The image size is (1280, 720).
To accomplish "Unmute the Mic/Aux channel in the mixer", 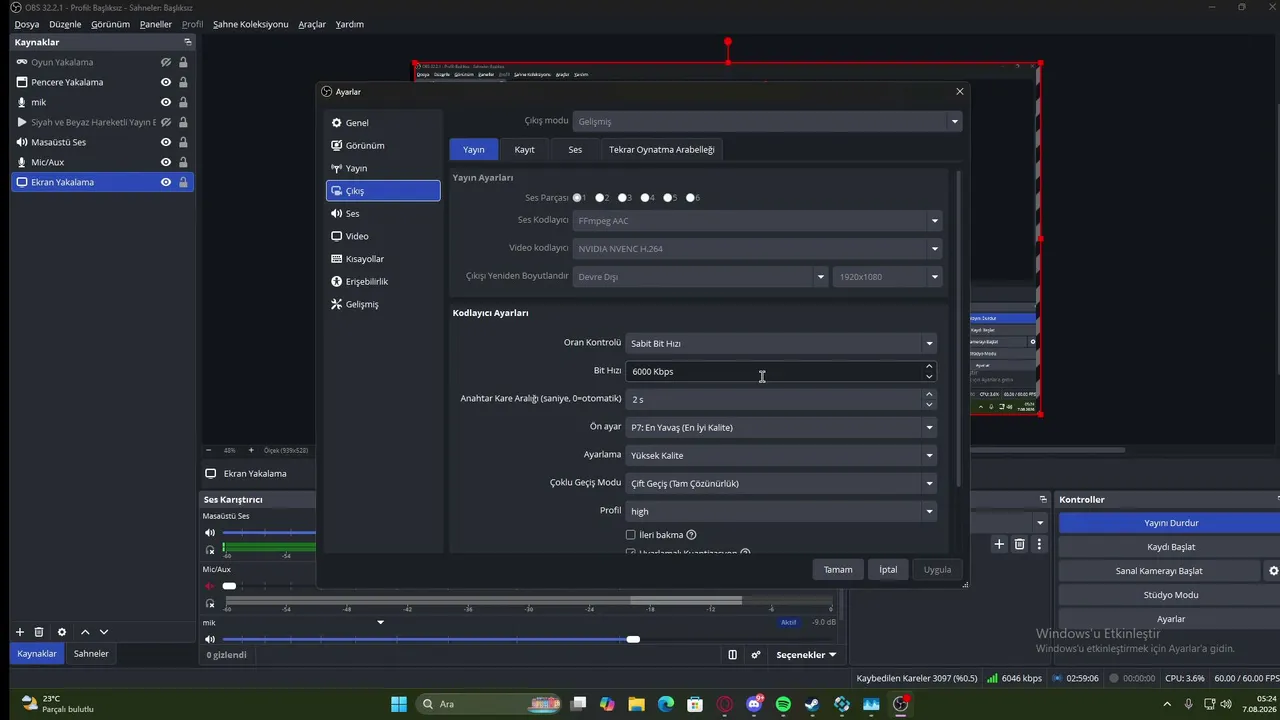I will [x=210, y=586].
